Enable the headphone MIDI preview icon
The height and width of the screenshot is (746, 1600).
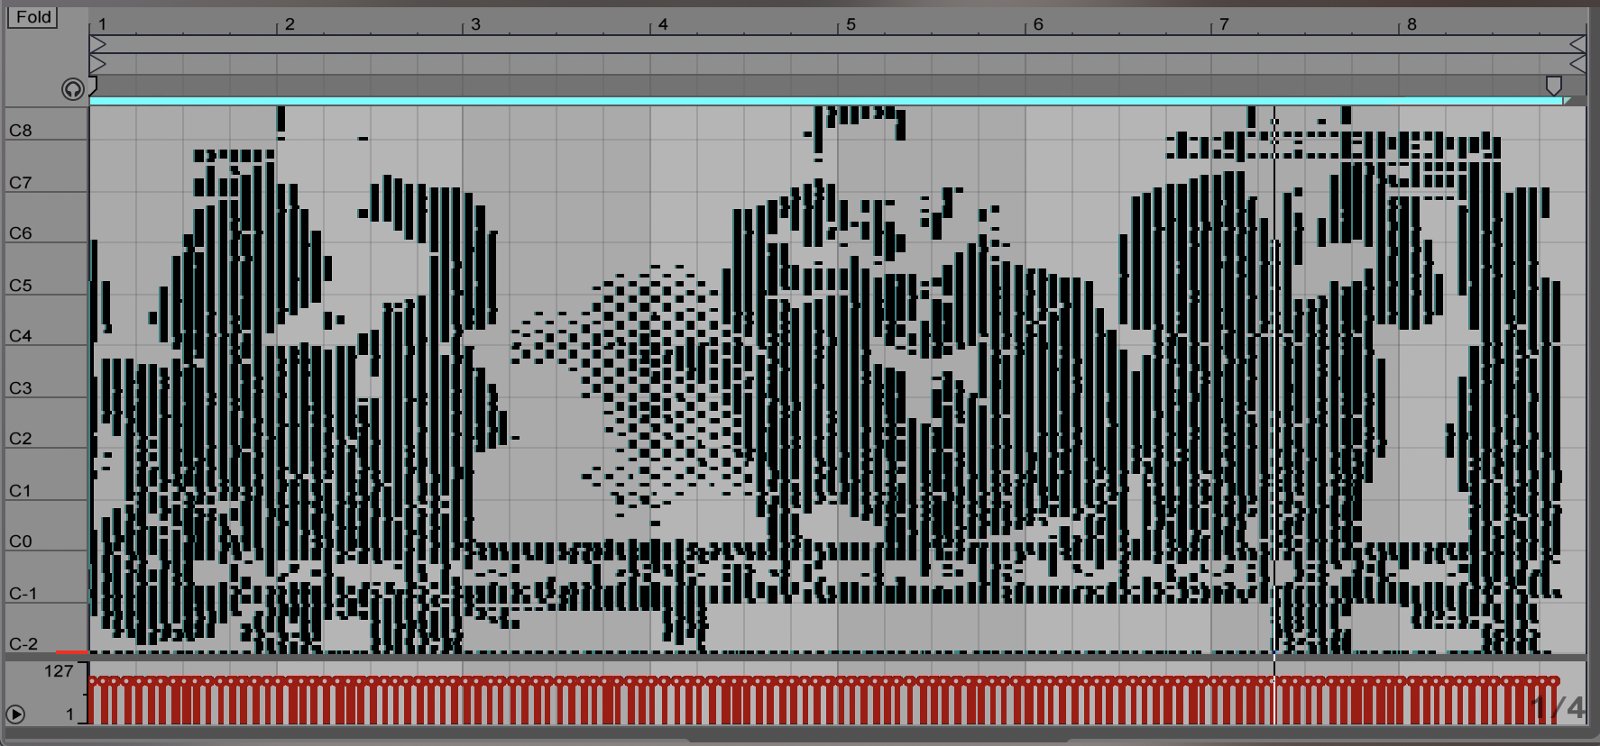point(72,89)
